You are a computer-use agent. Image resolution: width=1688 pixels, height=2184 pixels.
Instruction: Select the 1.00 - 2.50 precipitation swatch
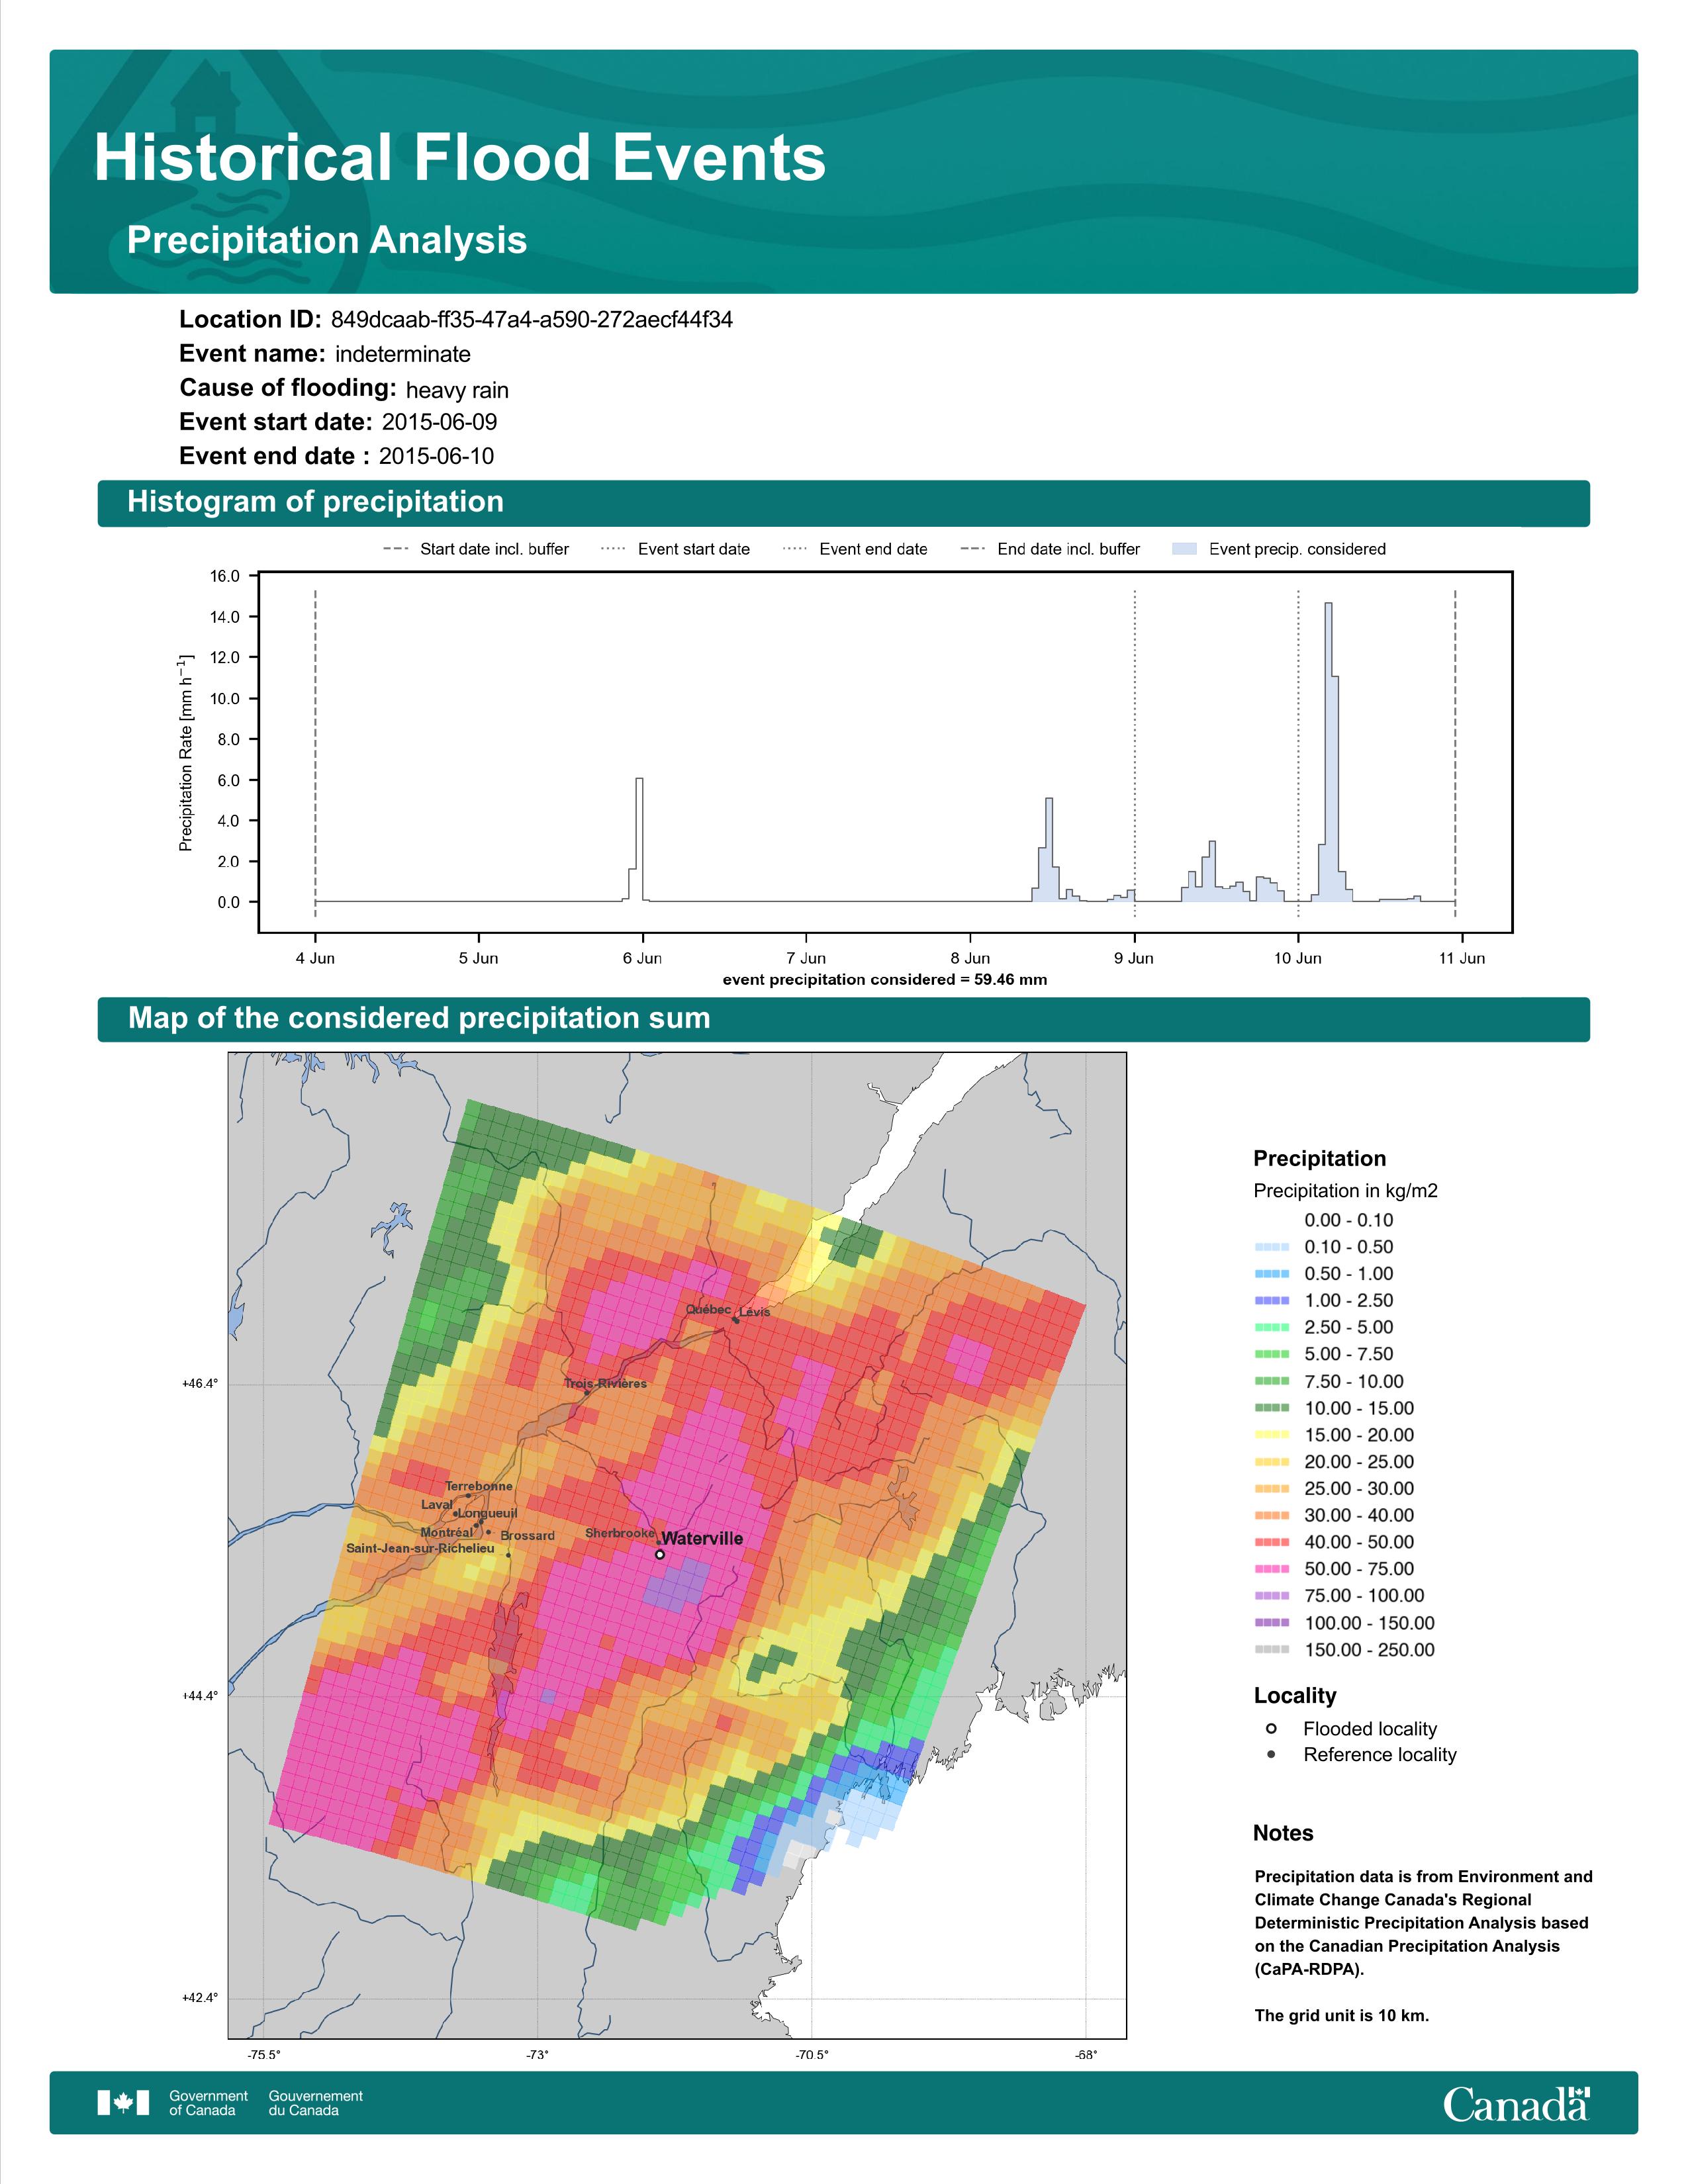[1272, 1301]
